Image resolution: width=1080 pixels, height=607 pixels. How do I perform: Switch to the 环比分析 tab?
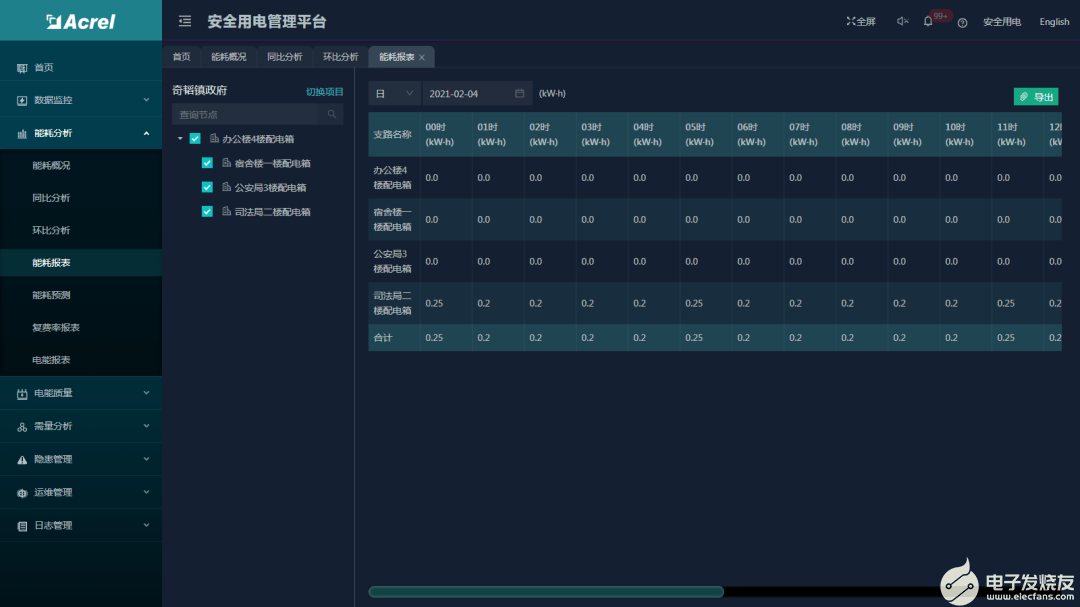coord(340,56)
